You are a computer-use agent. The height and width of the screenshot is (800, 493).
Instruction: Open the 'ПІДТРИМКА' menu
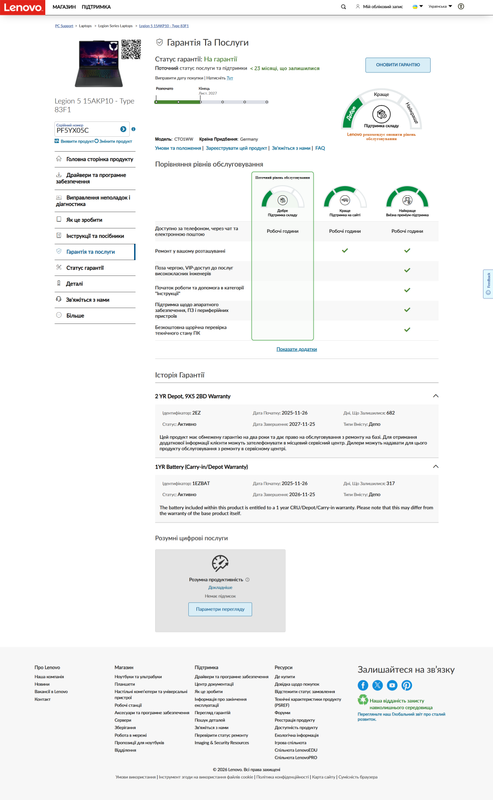[x=96, y=7]
